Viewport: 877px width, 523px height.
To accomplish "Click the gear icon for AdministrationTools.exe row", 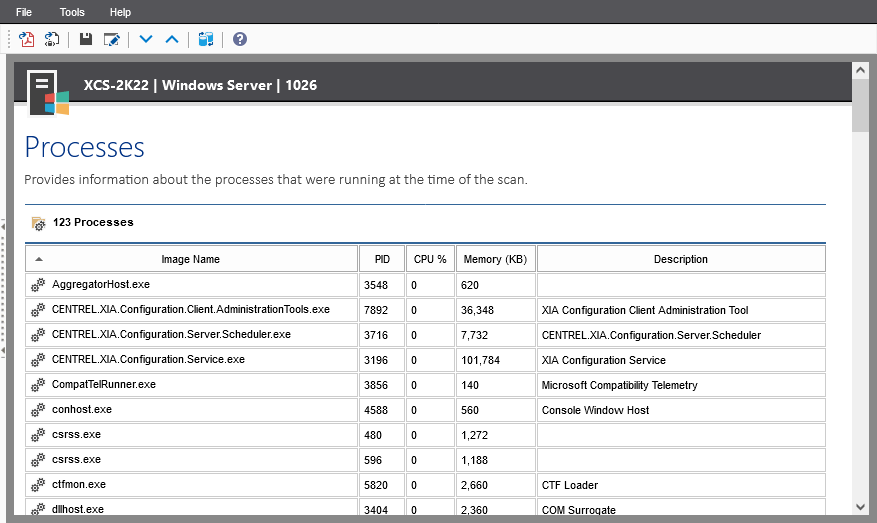I will [38, 310].
